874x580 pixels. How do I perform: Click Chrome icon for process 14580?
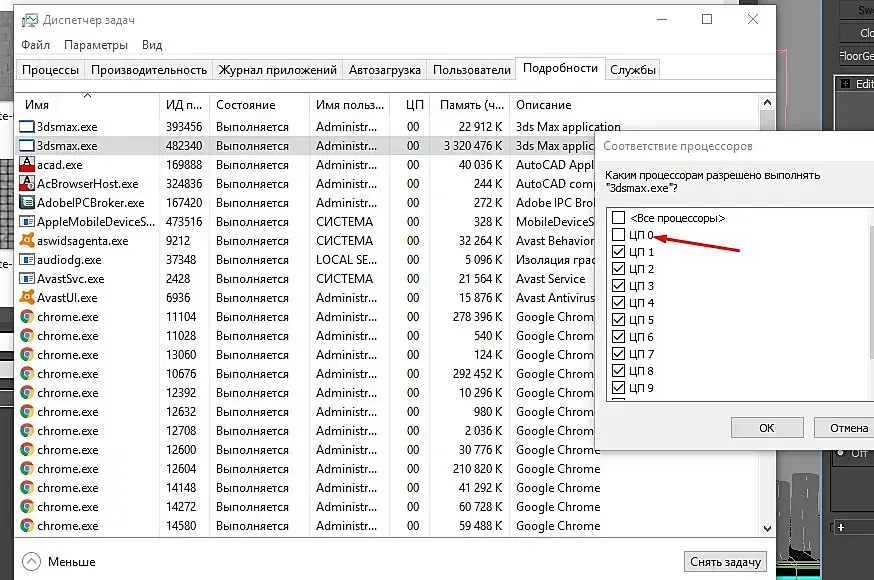[x=27, y=525]
